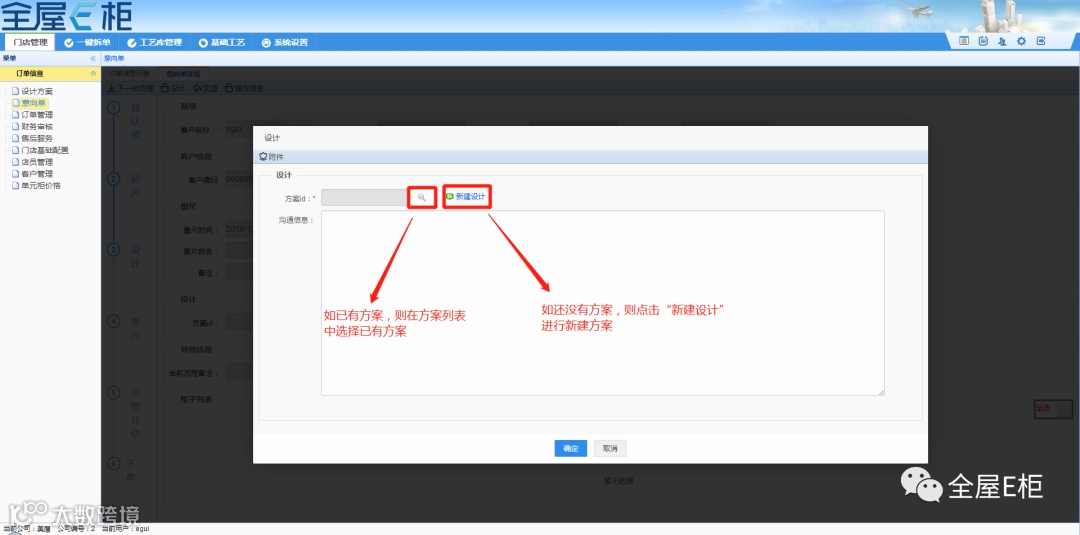1080x535 pixels.
Task: Click the user profile icon in header
Action: coord(1002,41)
